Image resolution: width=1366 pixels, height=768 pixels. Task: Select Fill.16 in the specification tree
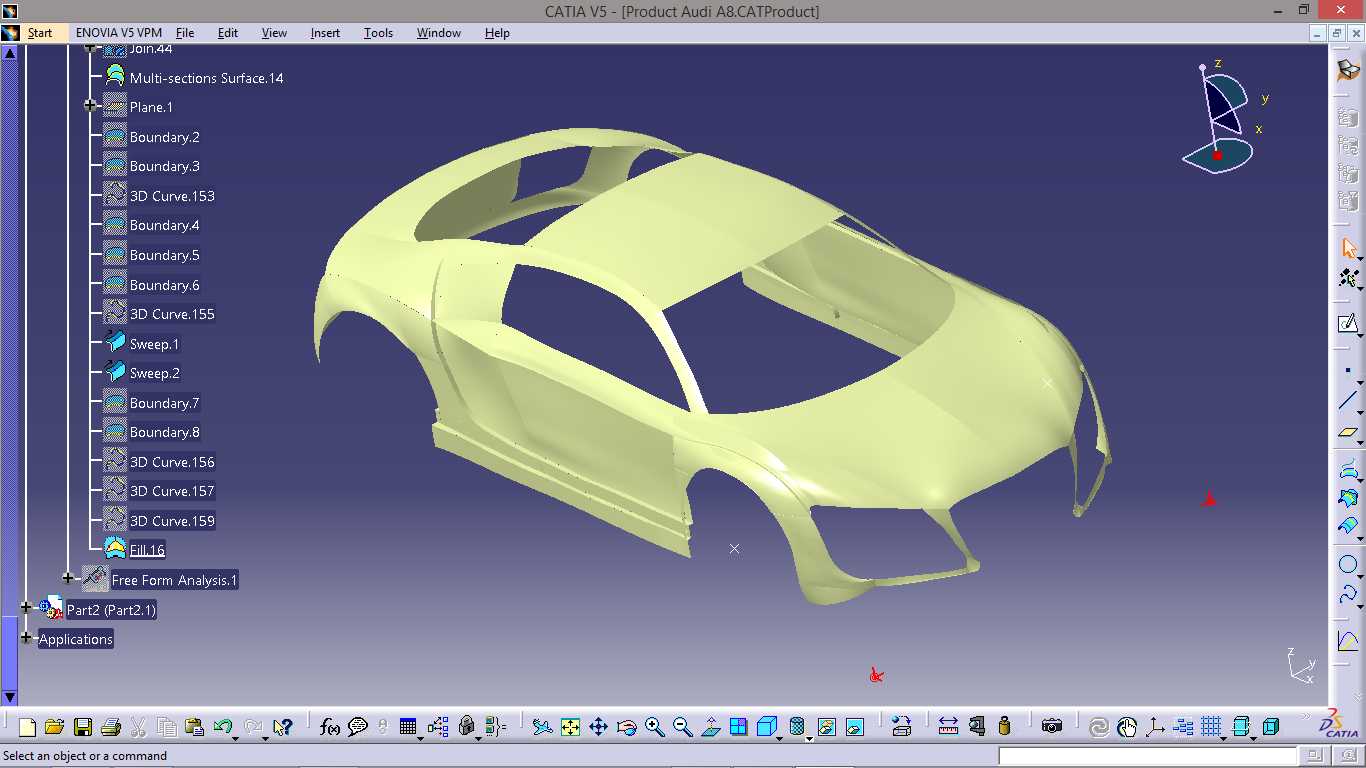coord(147,550)
